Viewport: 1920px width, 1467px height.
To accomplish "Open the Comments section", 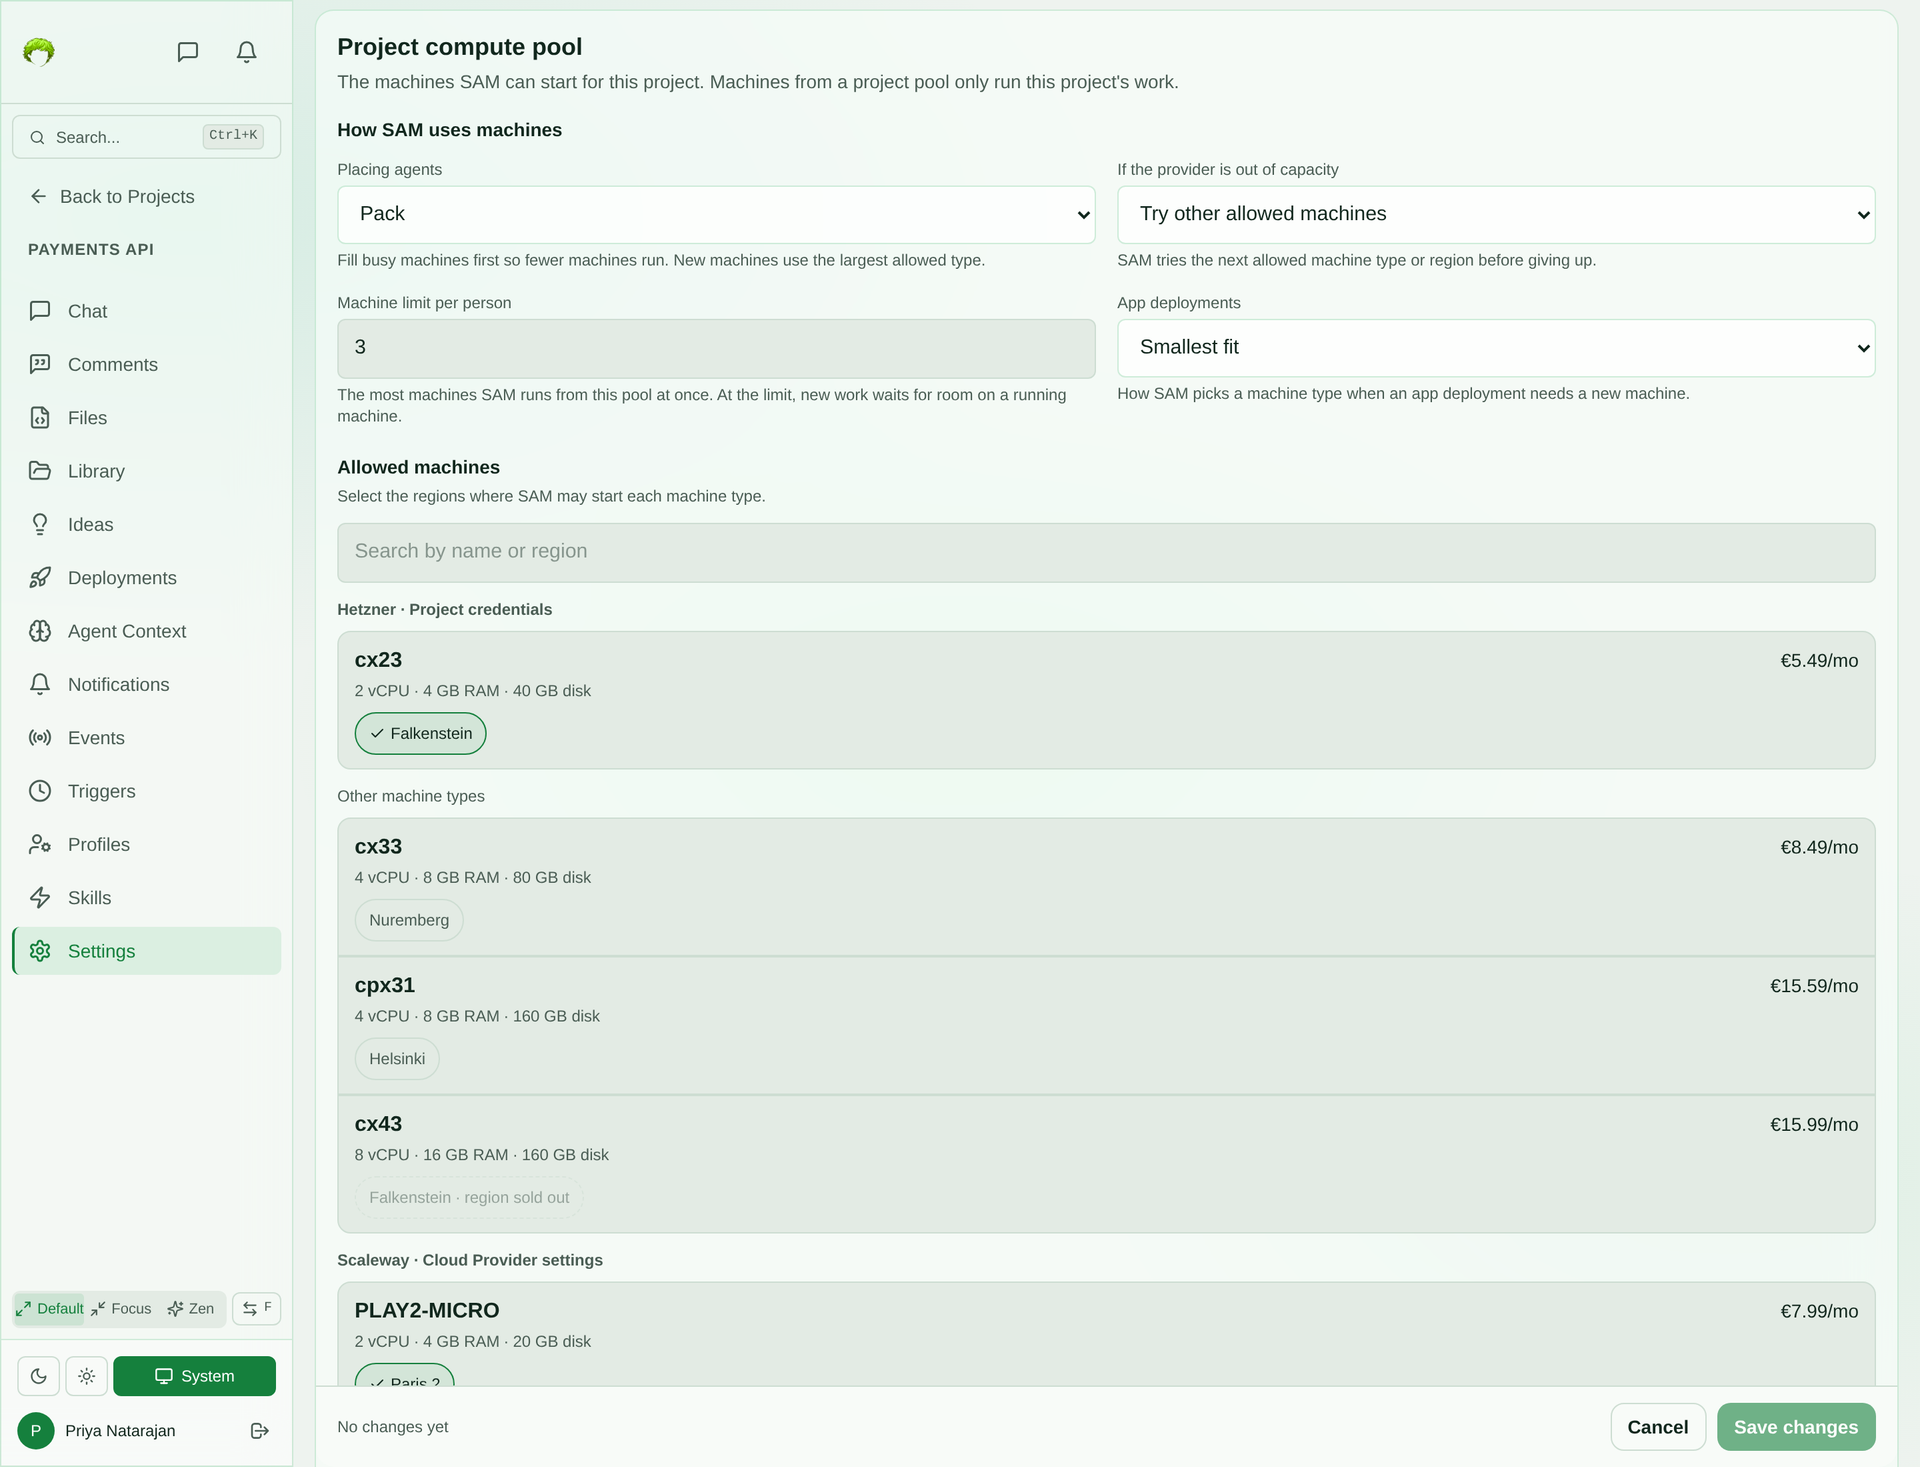I will 147,364.
